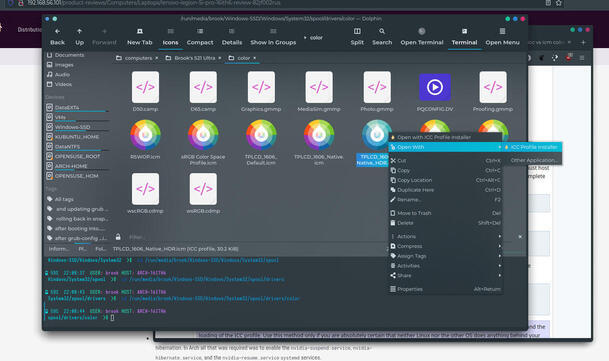Image resolution: width=609 pixels, height=361 pixels.
Task: Switch to Icons view mode
Action: point(170,37)
